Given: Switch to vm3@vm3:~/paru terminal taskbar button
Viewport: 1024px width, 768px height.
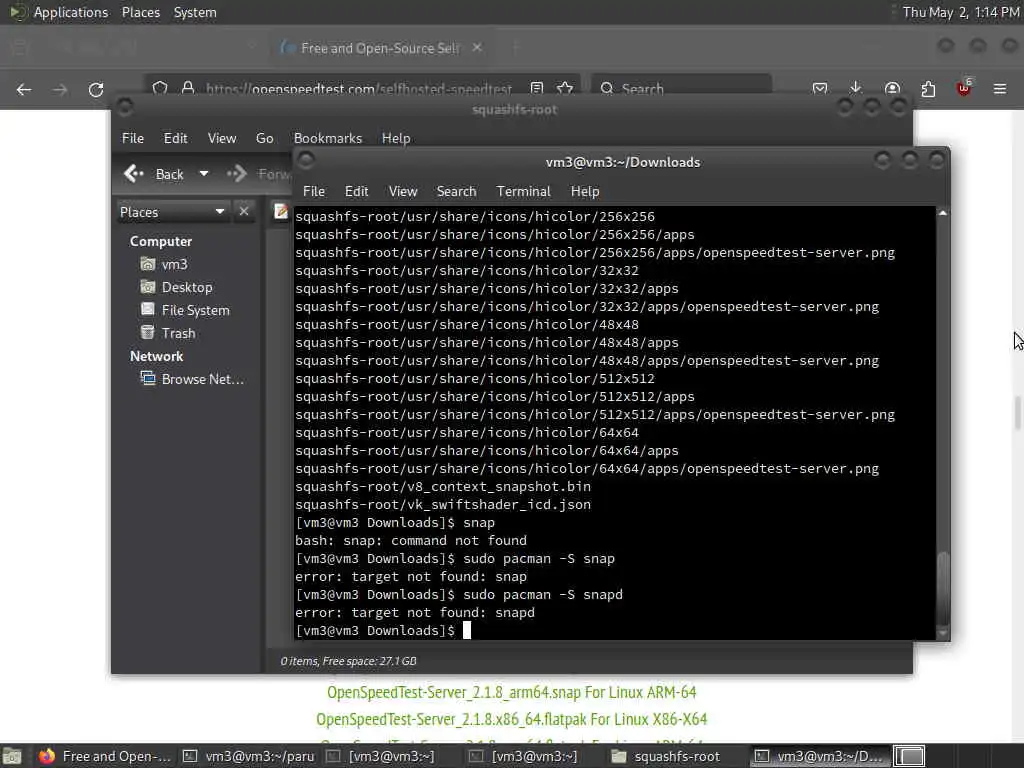Looking at the screenshot, I should pyautogui.click(x=248, y=756).
